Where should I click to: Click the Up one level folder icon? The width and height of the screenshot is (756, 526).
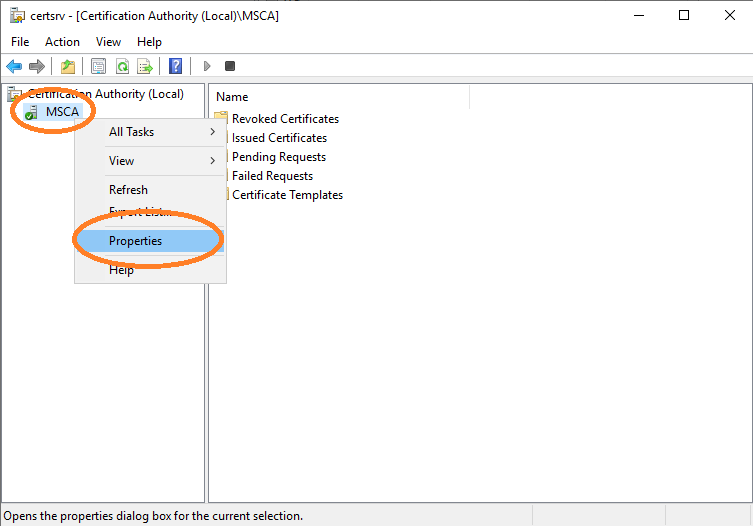[x=67, y=66]
